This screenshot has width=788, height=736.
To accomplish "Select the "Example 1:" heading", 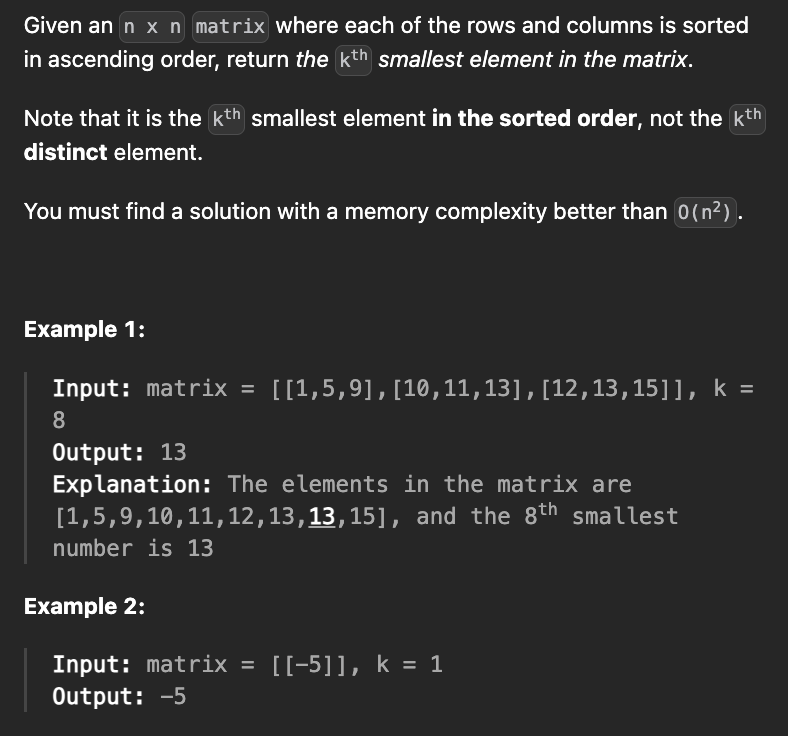I will click(x=84, y=329).
